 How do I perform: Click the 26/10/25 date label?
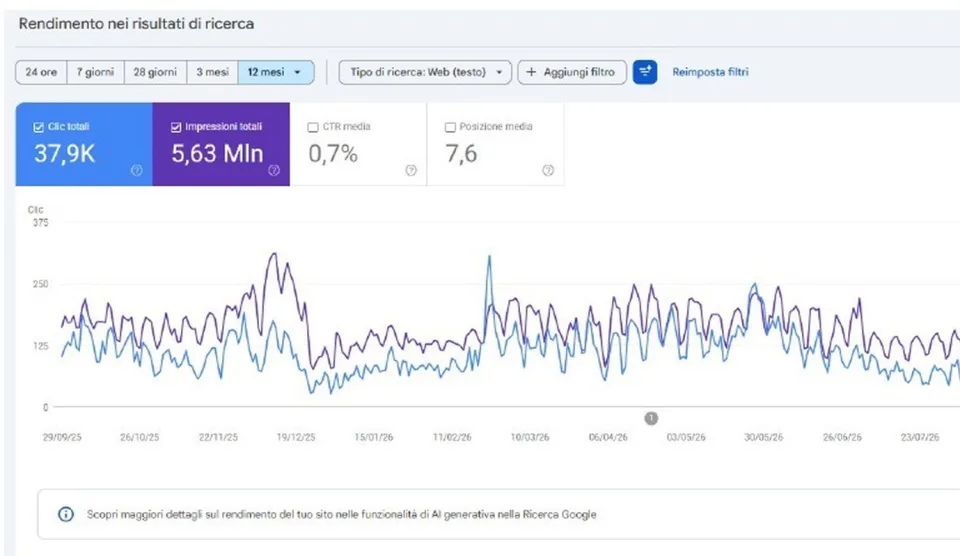click(140, 437)
